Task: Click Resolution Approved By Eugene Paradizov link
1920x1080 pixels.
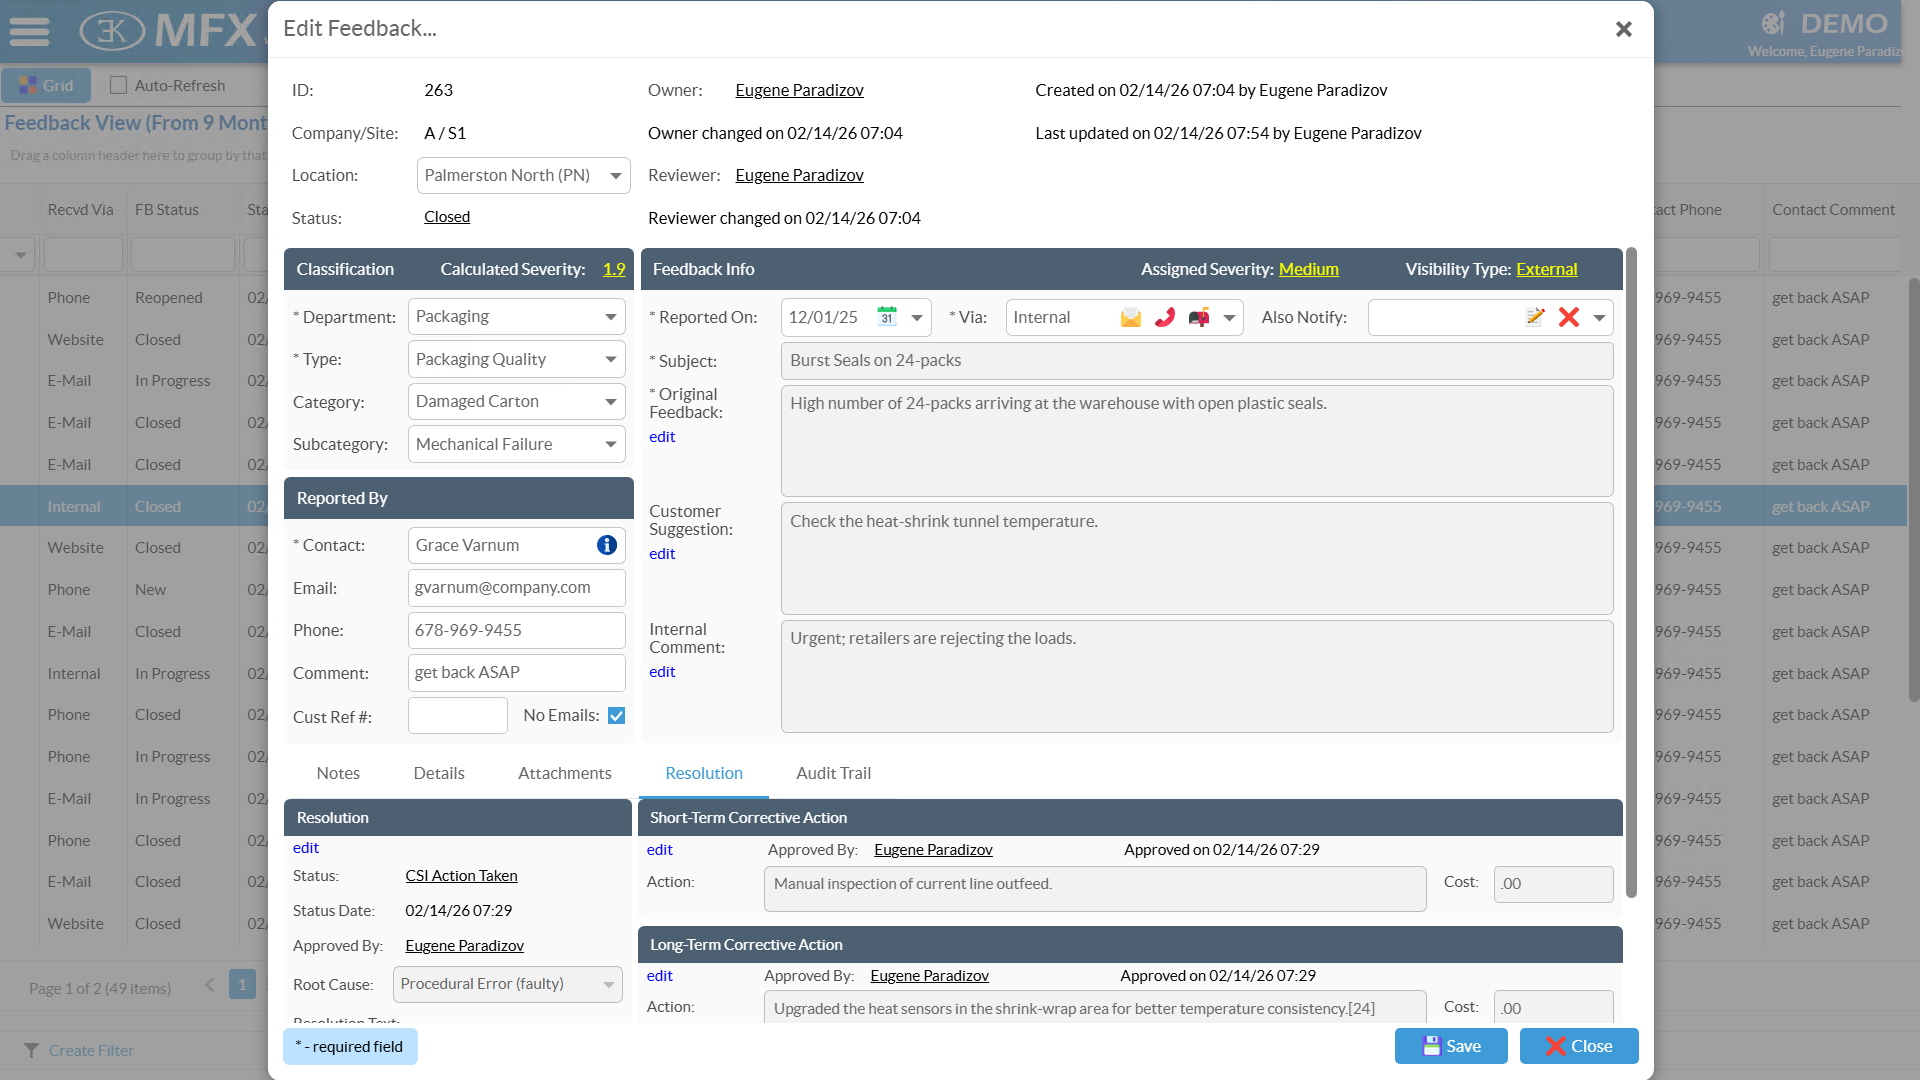Action: pyautogui.click(x=464, y=946)
